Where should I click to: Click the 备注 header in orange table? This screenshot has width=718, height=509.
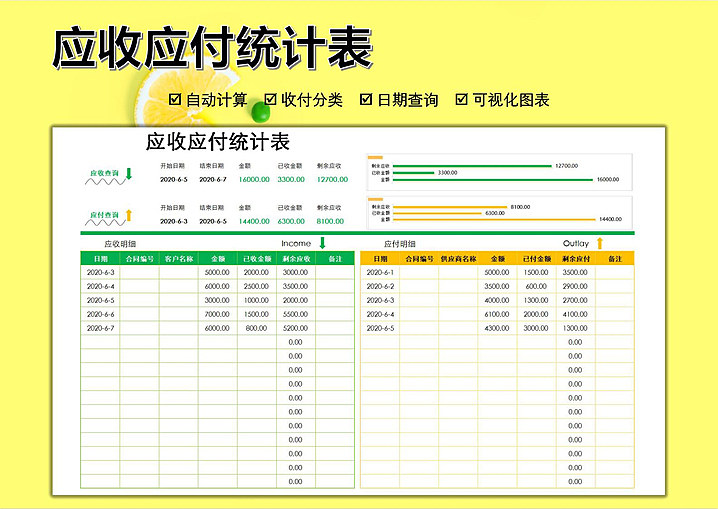(615, 259)
